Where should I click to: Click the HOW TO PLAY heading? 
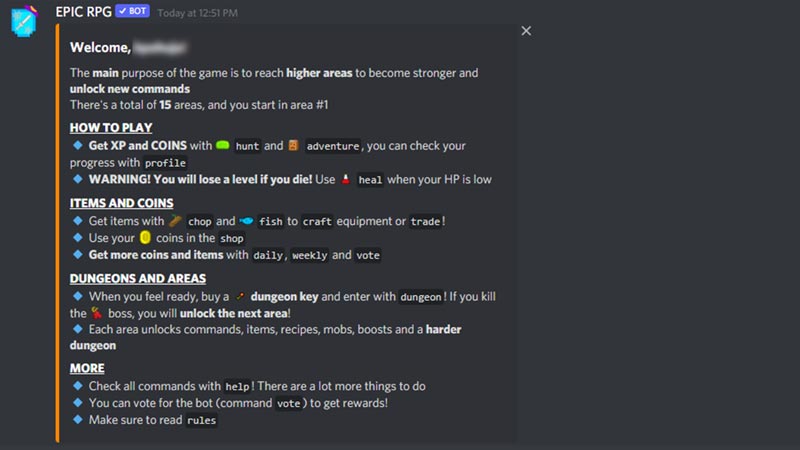click(111, 128)
